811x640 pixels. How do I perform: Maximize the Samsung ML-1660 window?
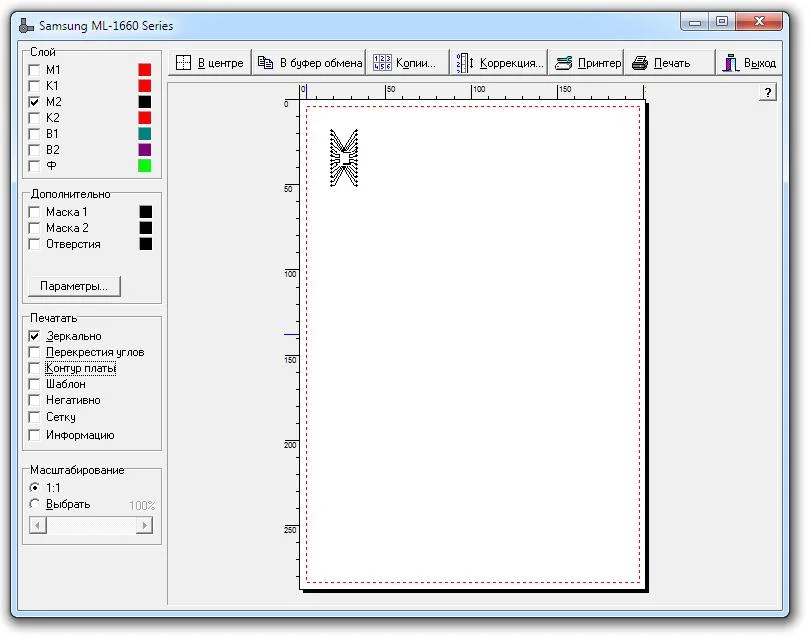click(722, 22)
